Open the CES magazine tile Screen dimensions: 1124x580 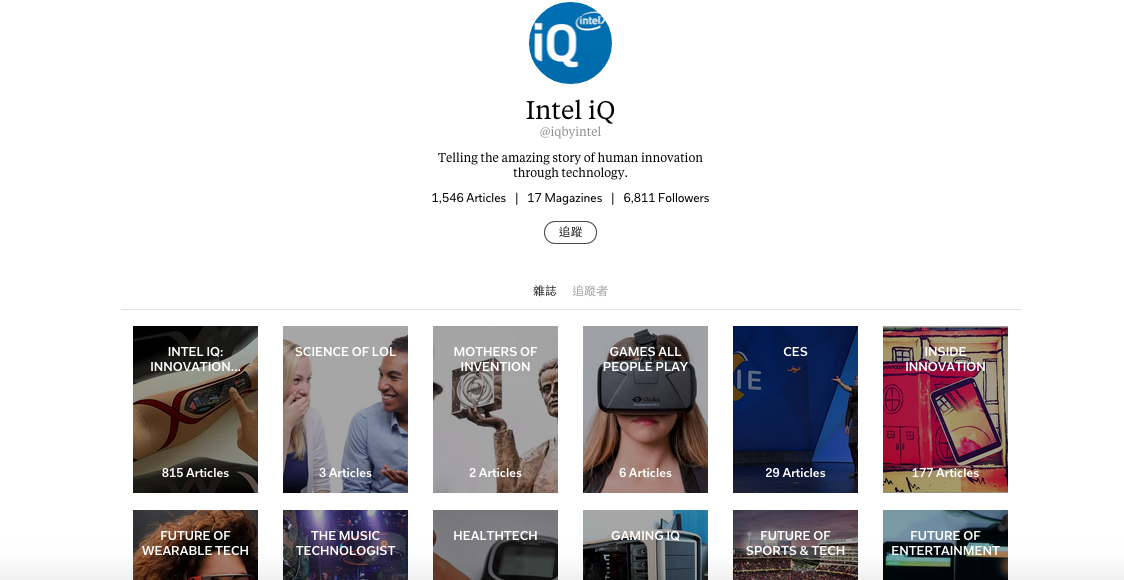(x=795, y=409)
